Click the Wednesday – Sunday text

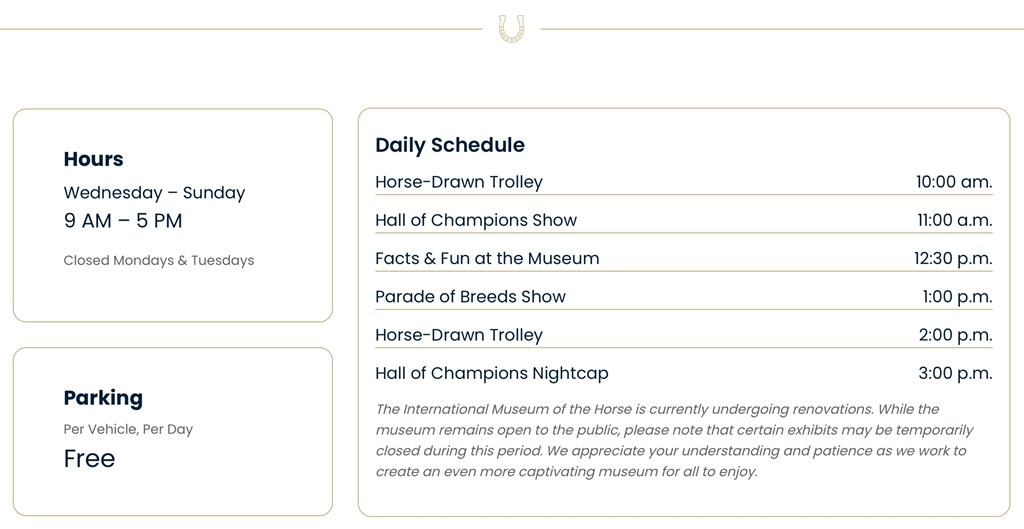(154, 193)
